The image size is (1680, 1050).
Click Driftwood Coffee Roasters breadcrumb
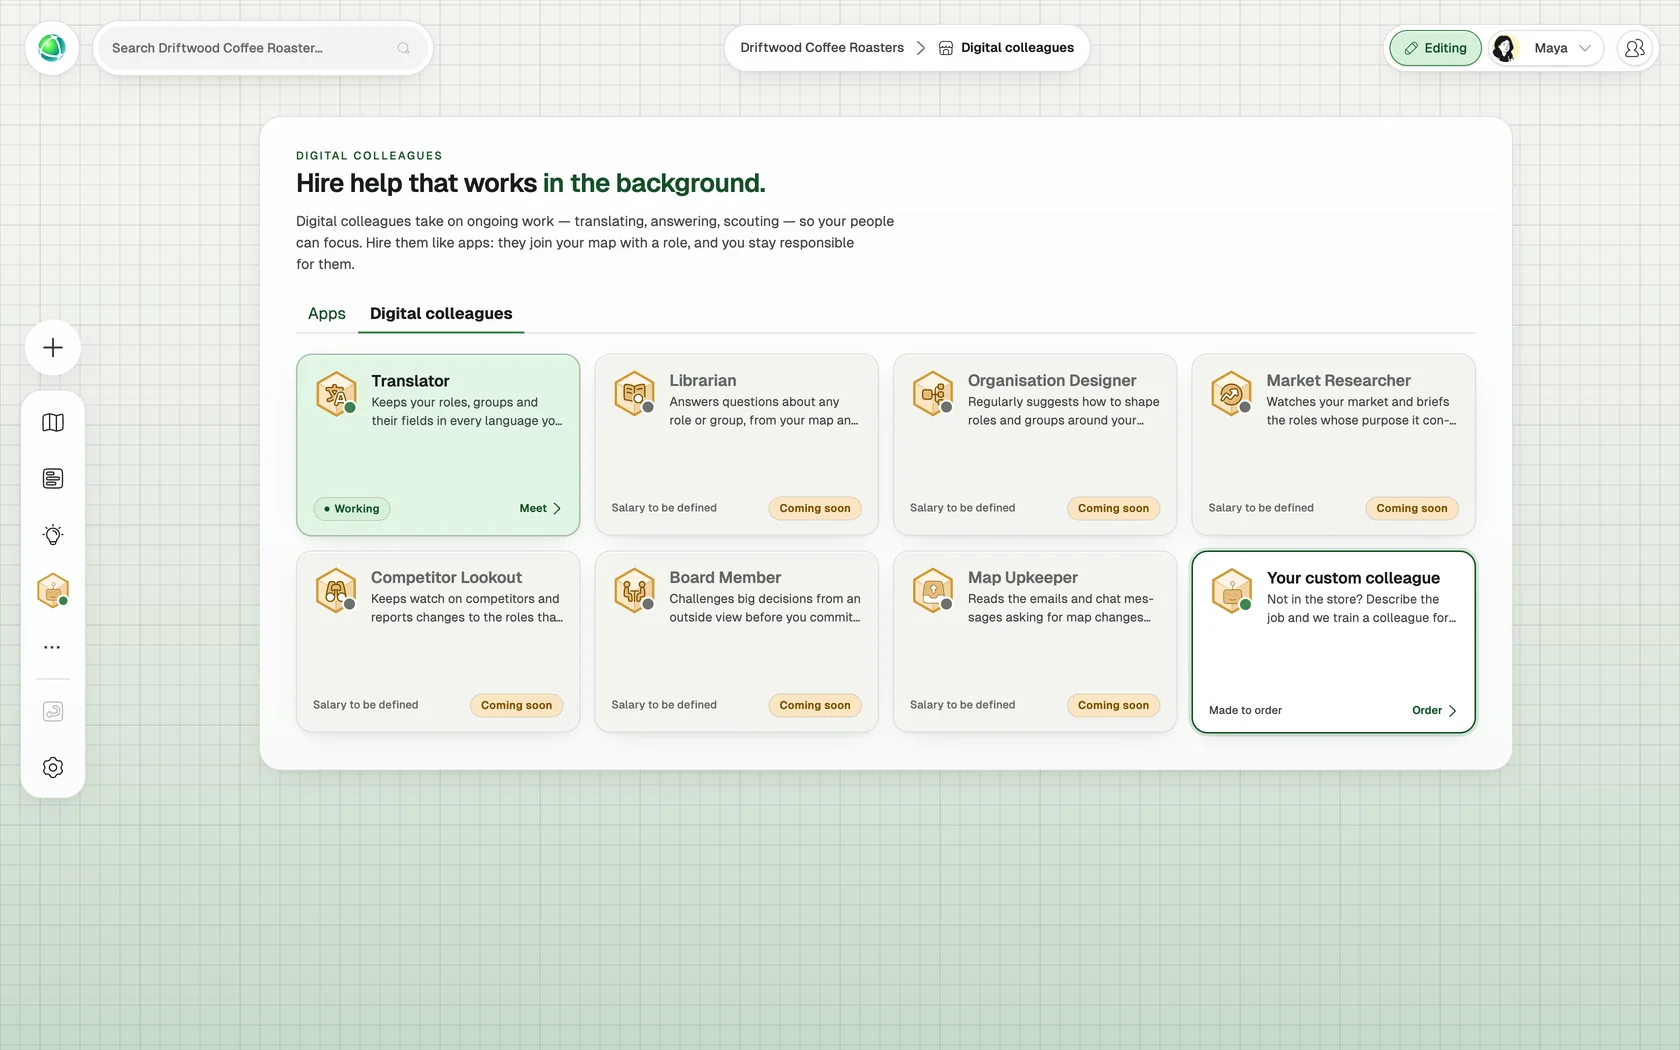tap(822, 48)
